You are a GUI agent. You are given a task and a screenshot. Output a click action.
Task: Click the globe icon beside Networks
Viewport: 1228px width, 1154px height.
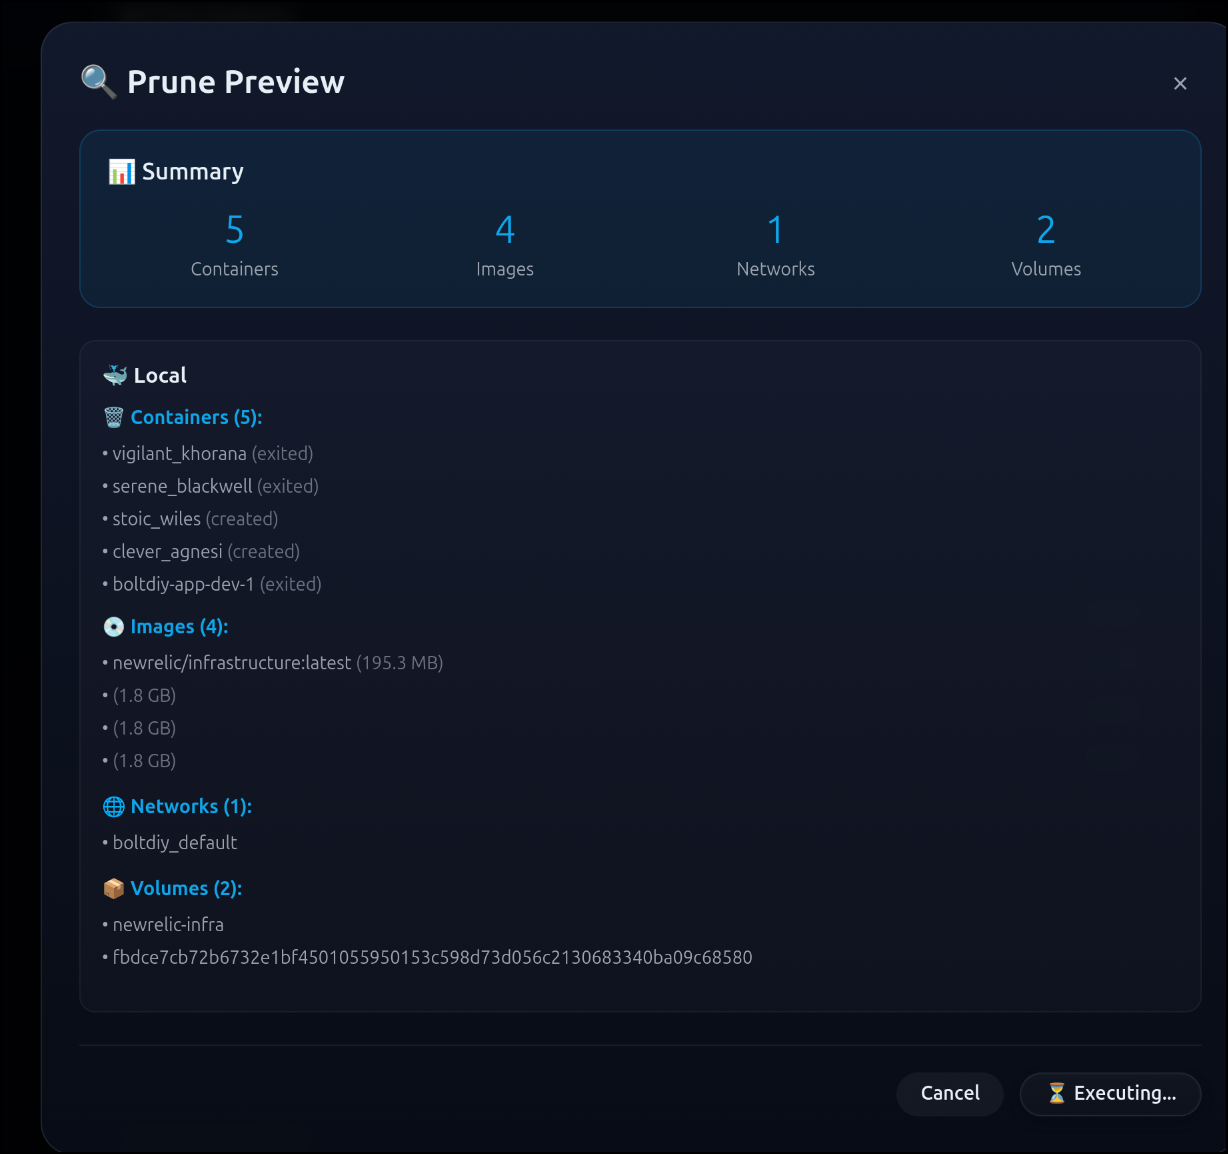tap(114, 807)
